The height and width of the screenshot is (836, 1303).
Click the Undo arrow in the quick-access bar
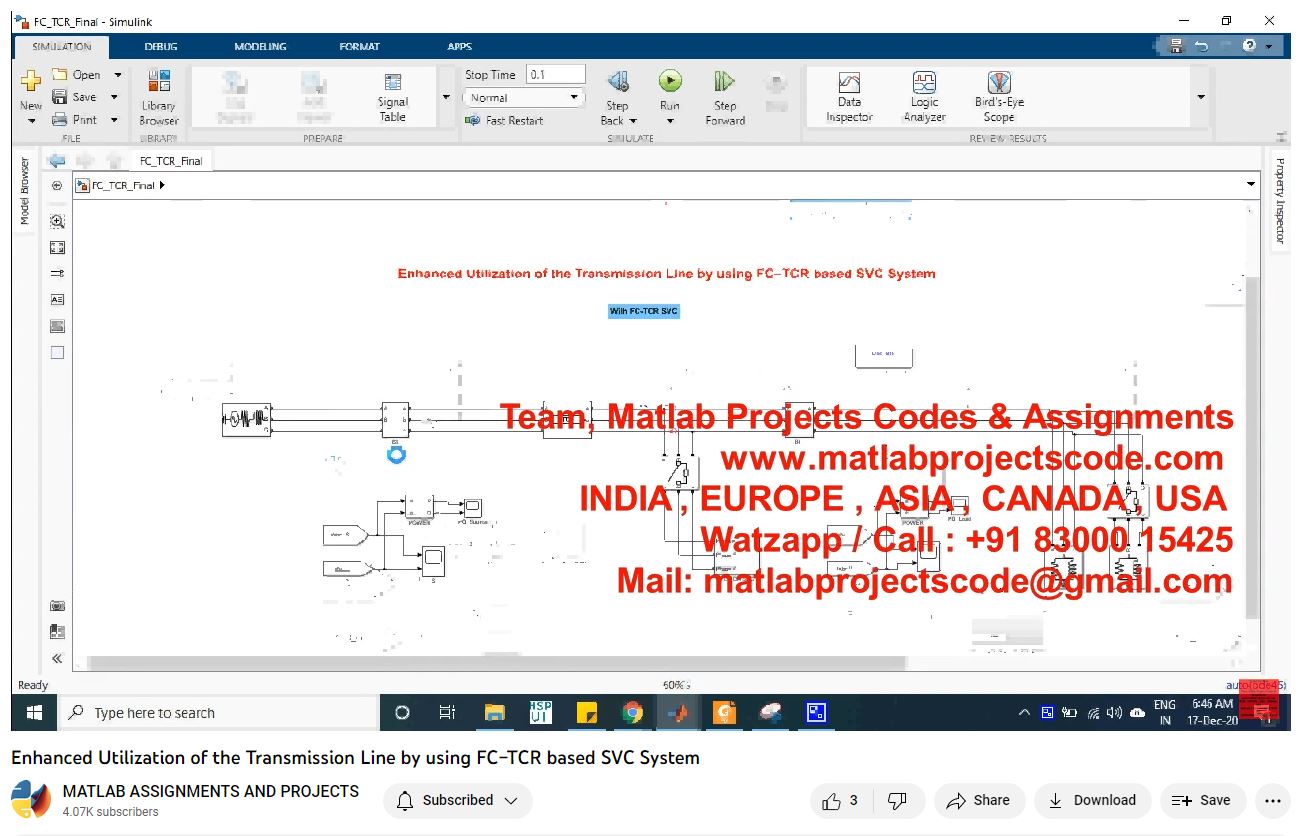click(1201, 46)
